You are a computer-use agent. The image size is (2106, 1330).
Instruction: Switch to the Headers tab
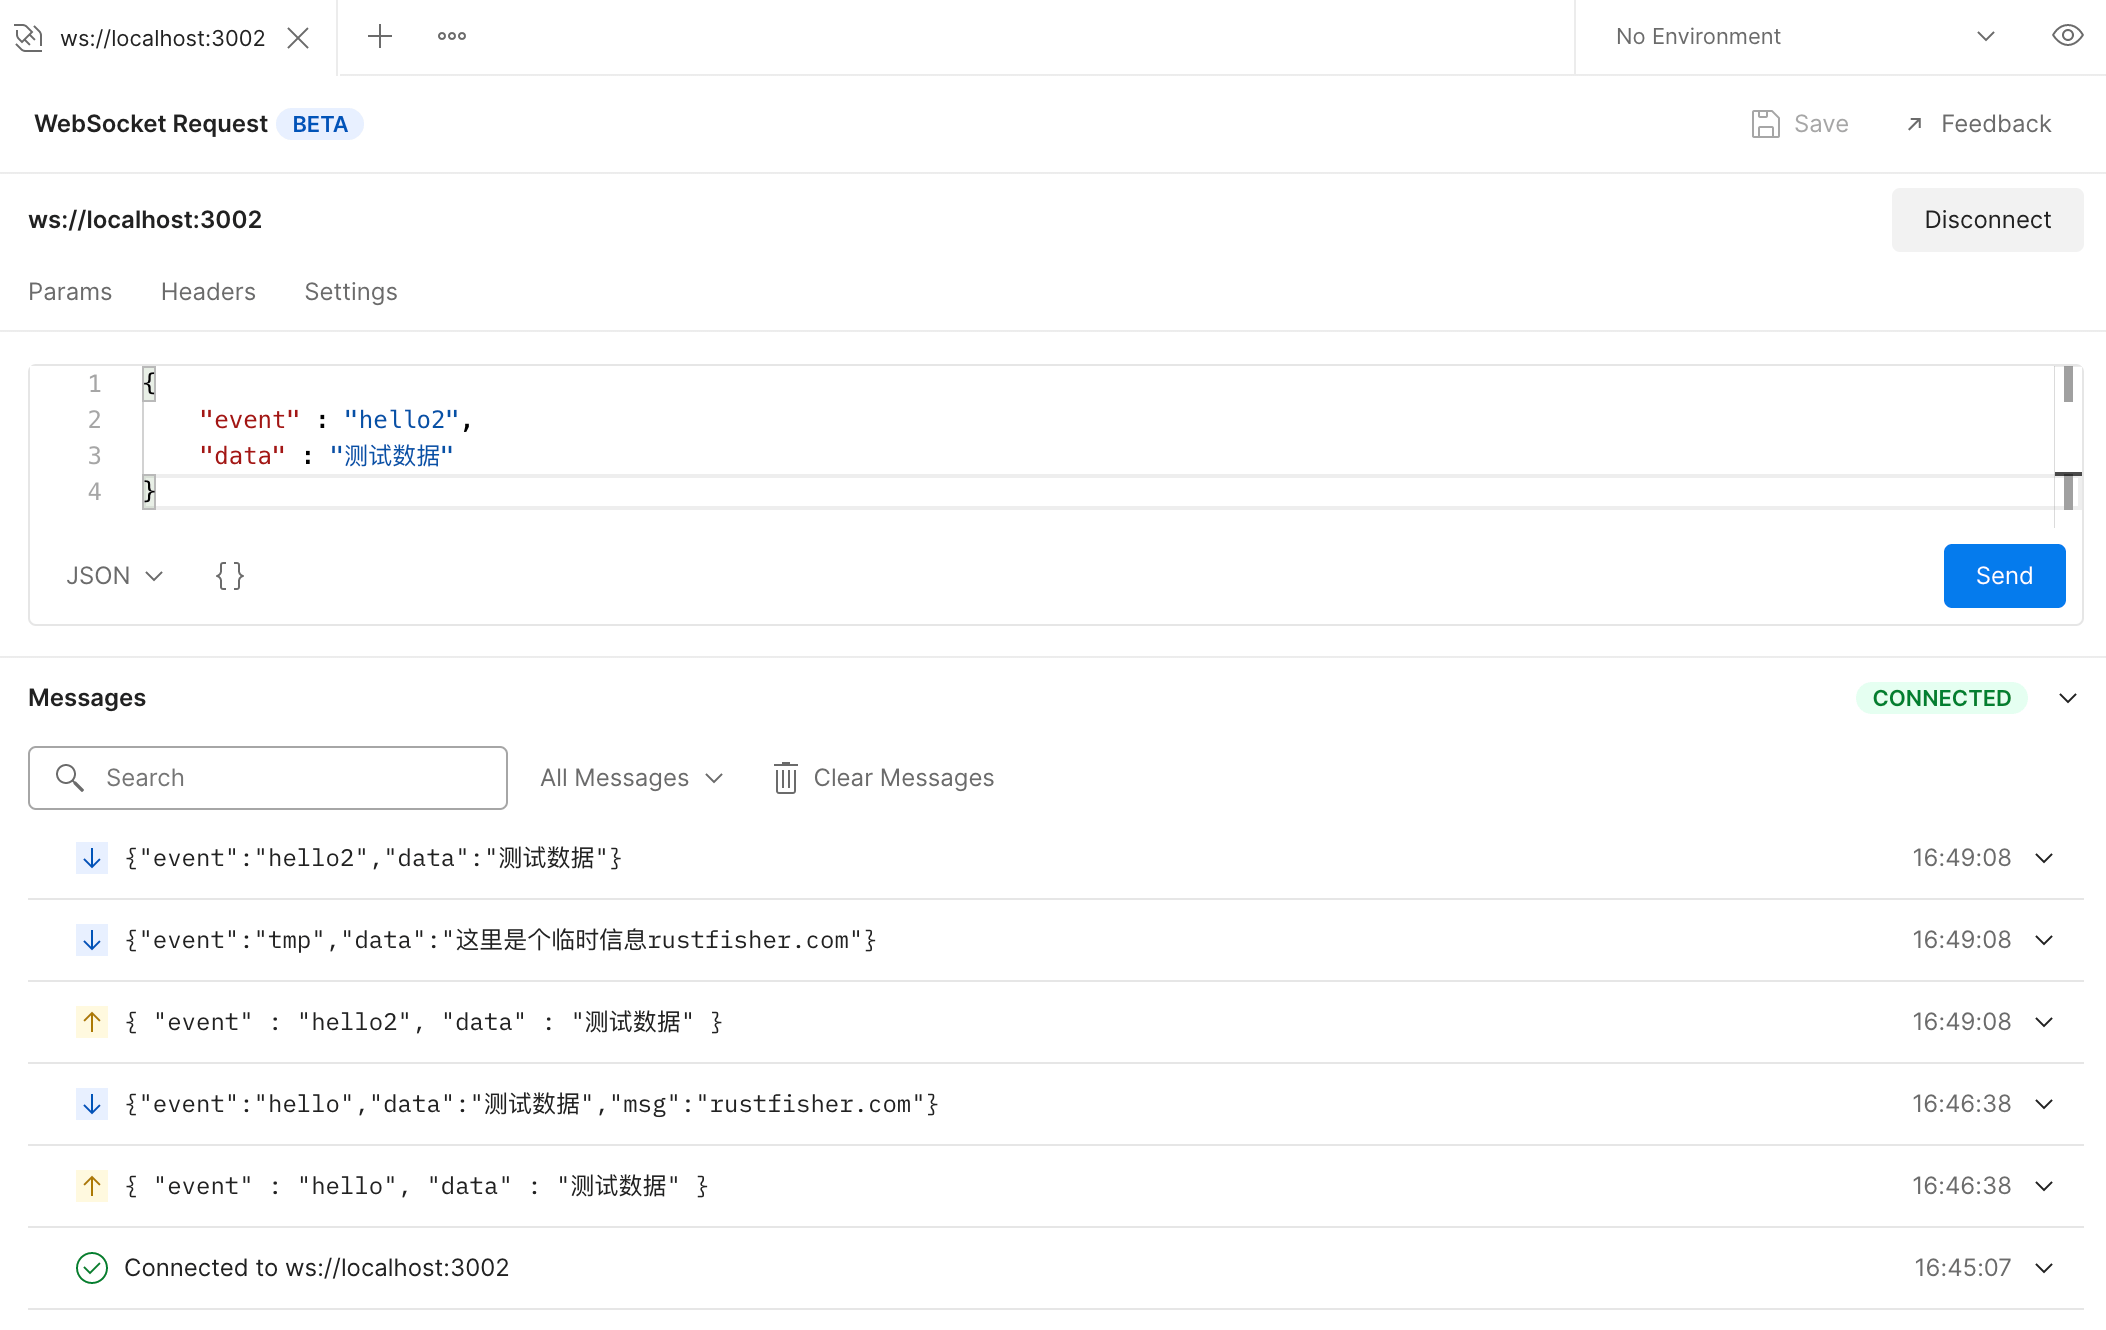pyautogui.click(x=208, y=292)
